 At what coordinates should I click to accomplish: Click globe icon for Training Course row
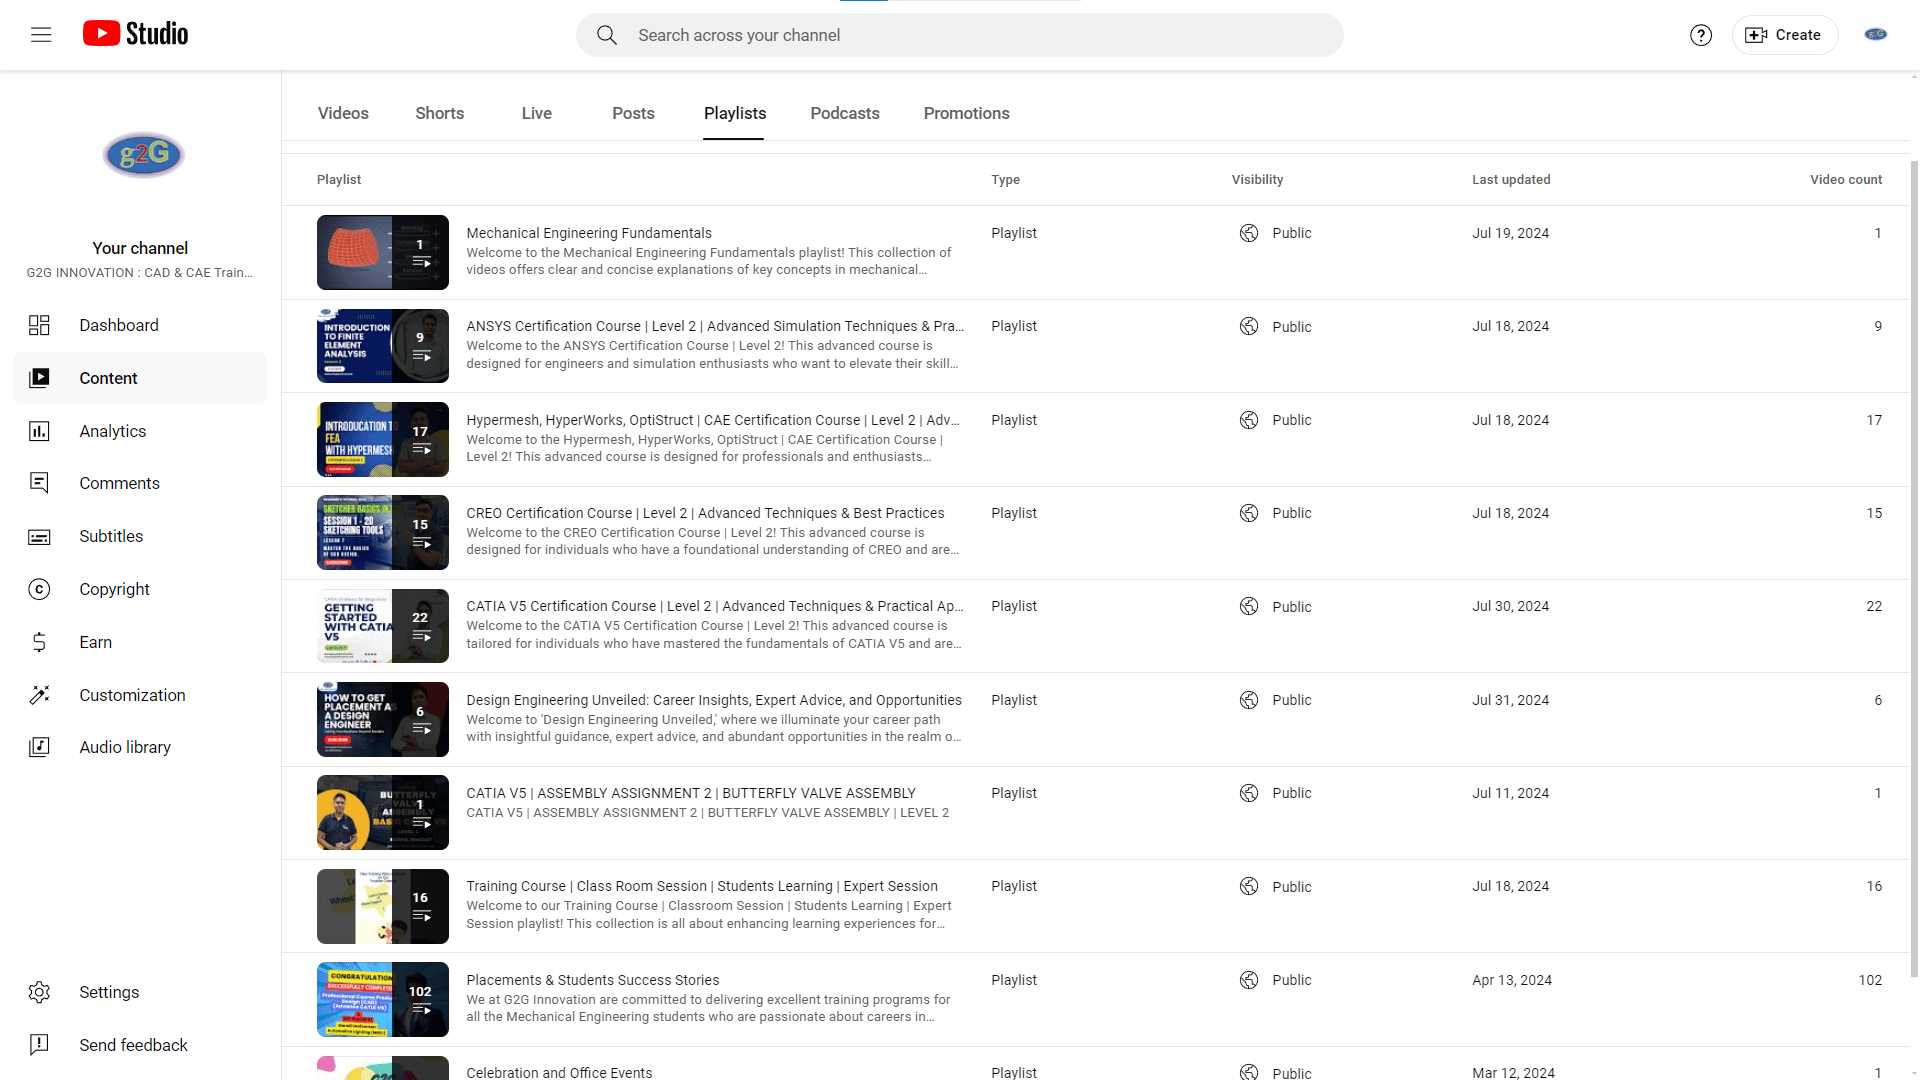1249,887
